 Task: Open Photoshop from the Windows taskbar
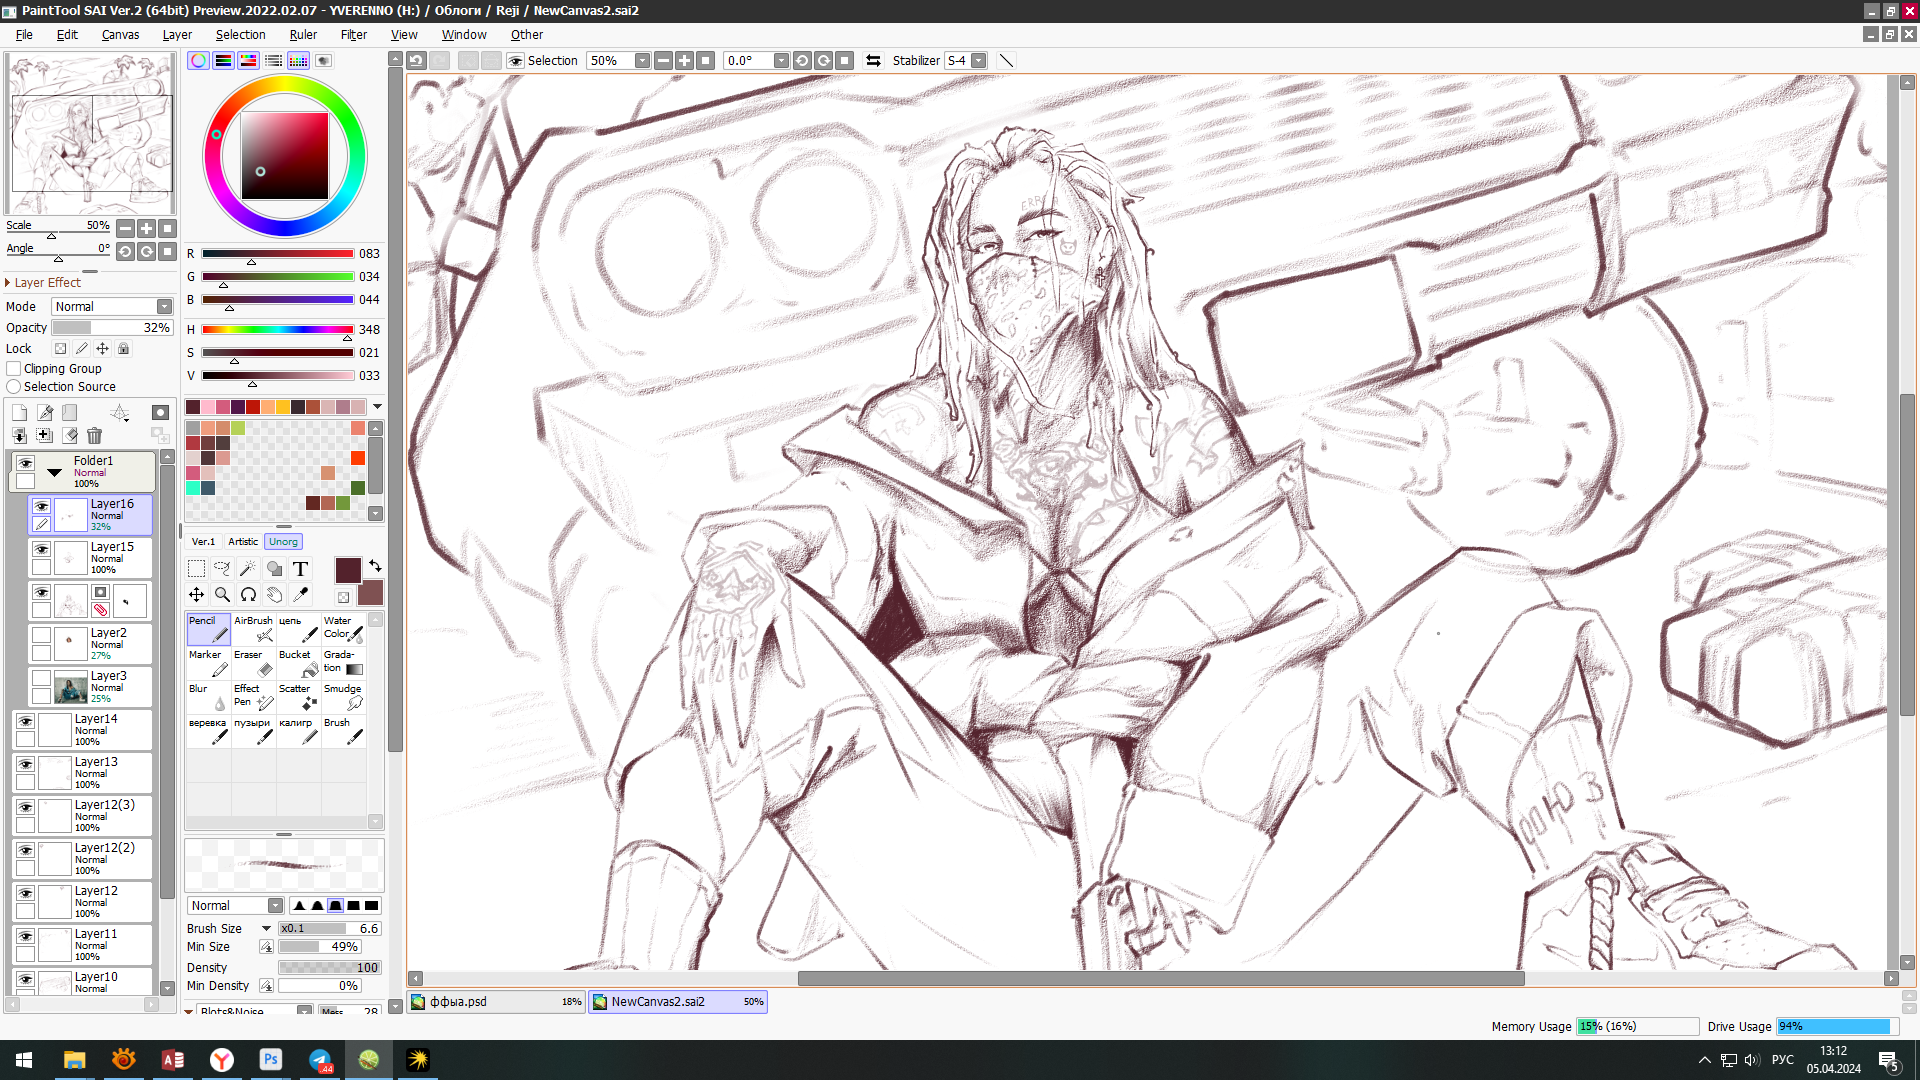[x=271, y=1060]
